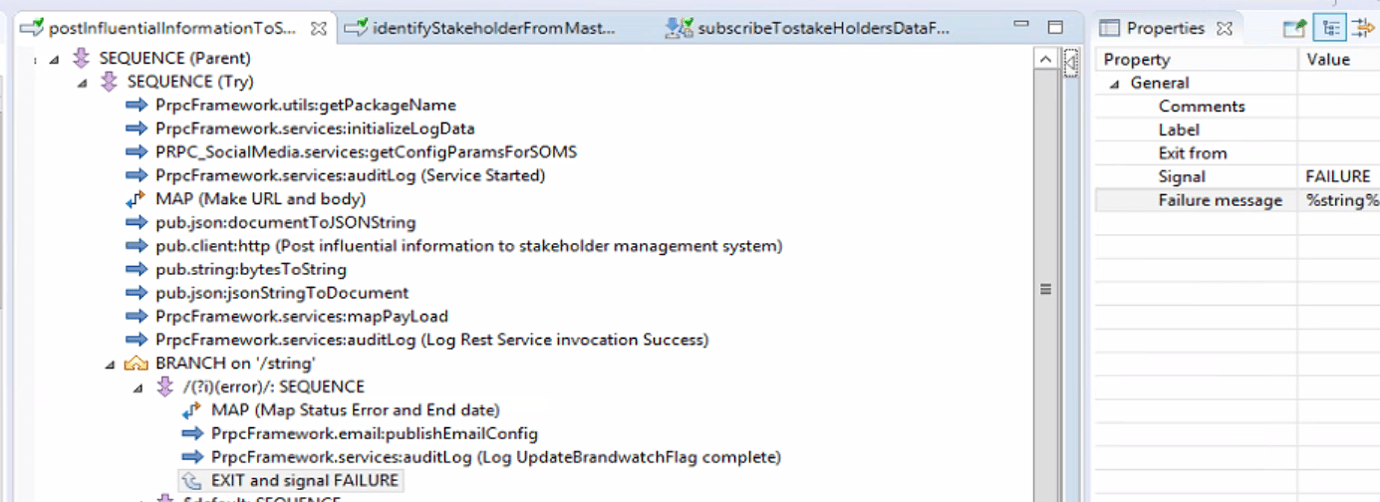
Task: Click the MAP (Map Status Error) step icon
Action: pyautogui.click(x=192, y=410)
